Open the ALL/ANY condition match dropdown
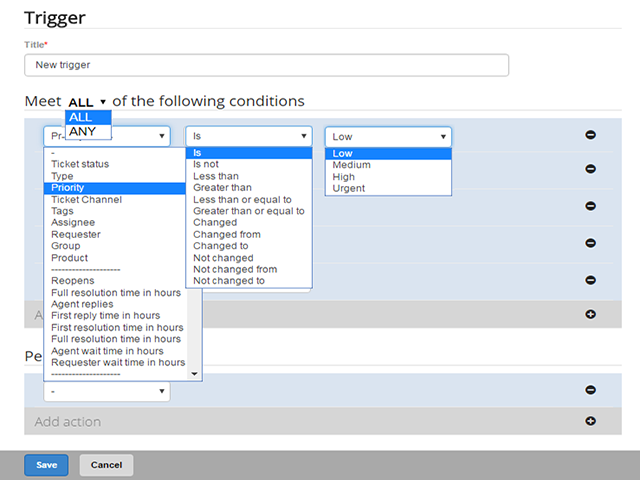Image resolution: width=640 pixels, height=480 pixels. pyautogui.click(x=87, y=102)
